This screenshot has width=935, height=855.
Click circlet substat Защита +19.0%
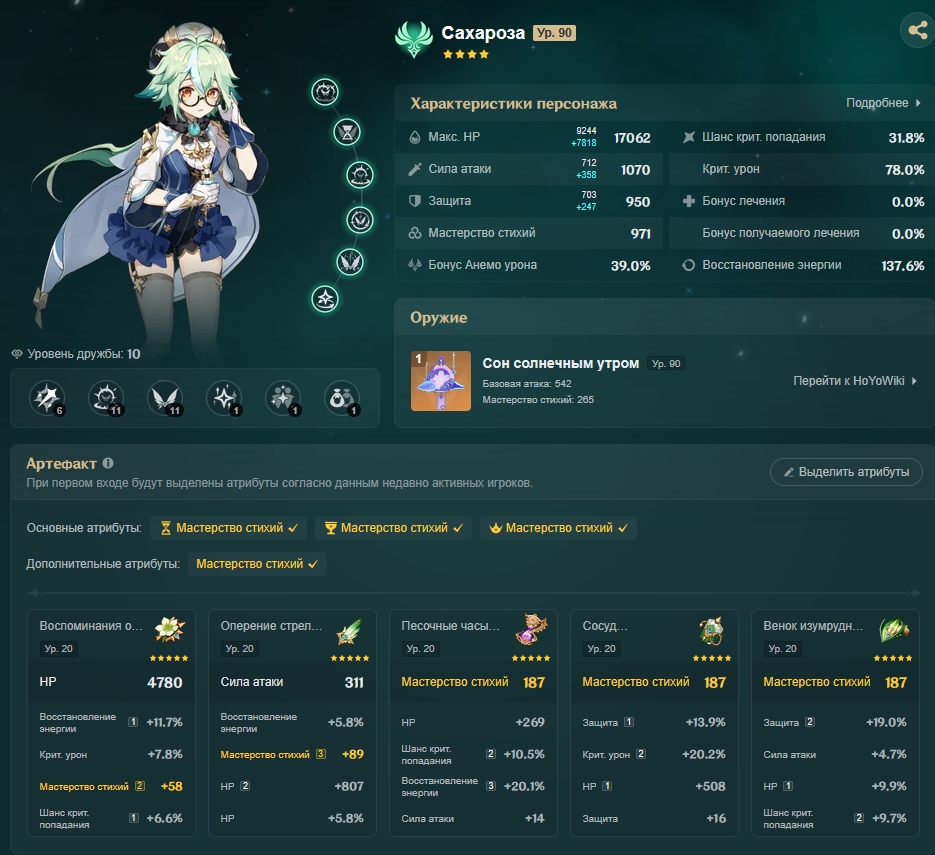click(x=835, y=722)
